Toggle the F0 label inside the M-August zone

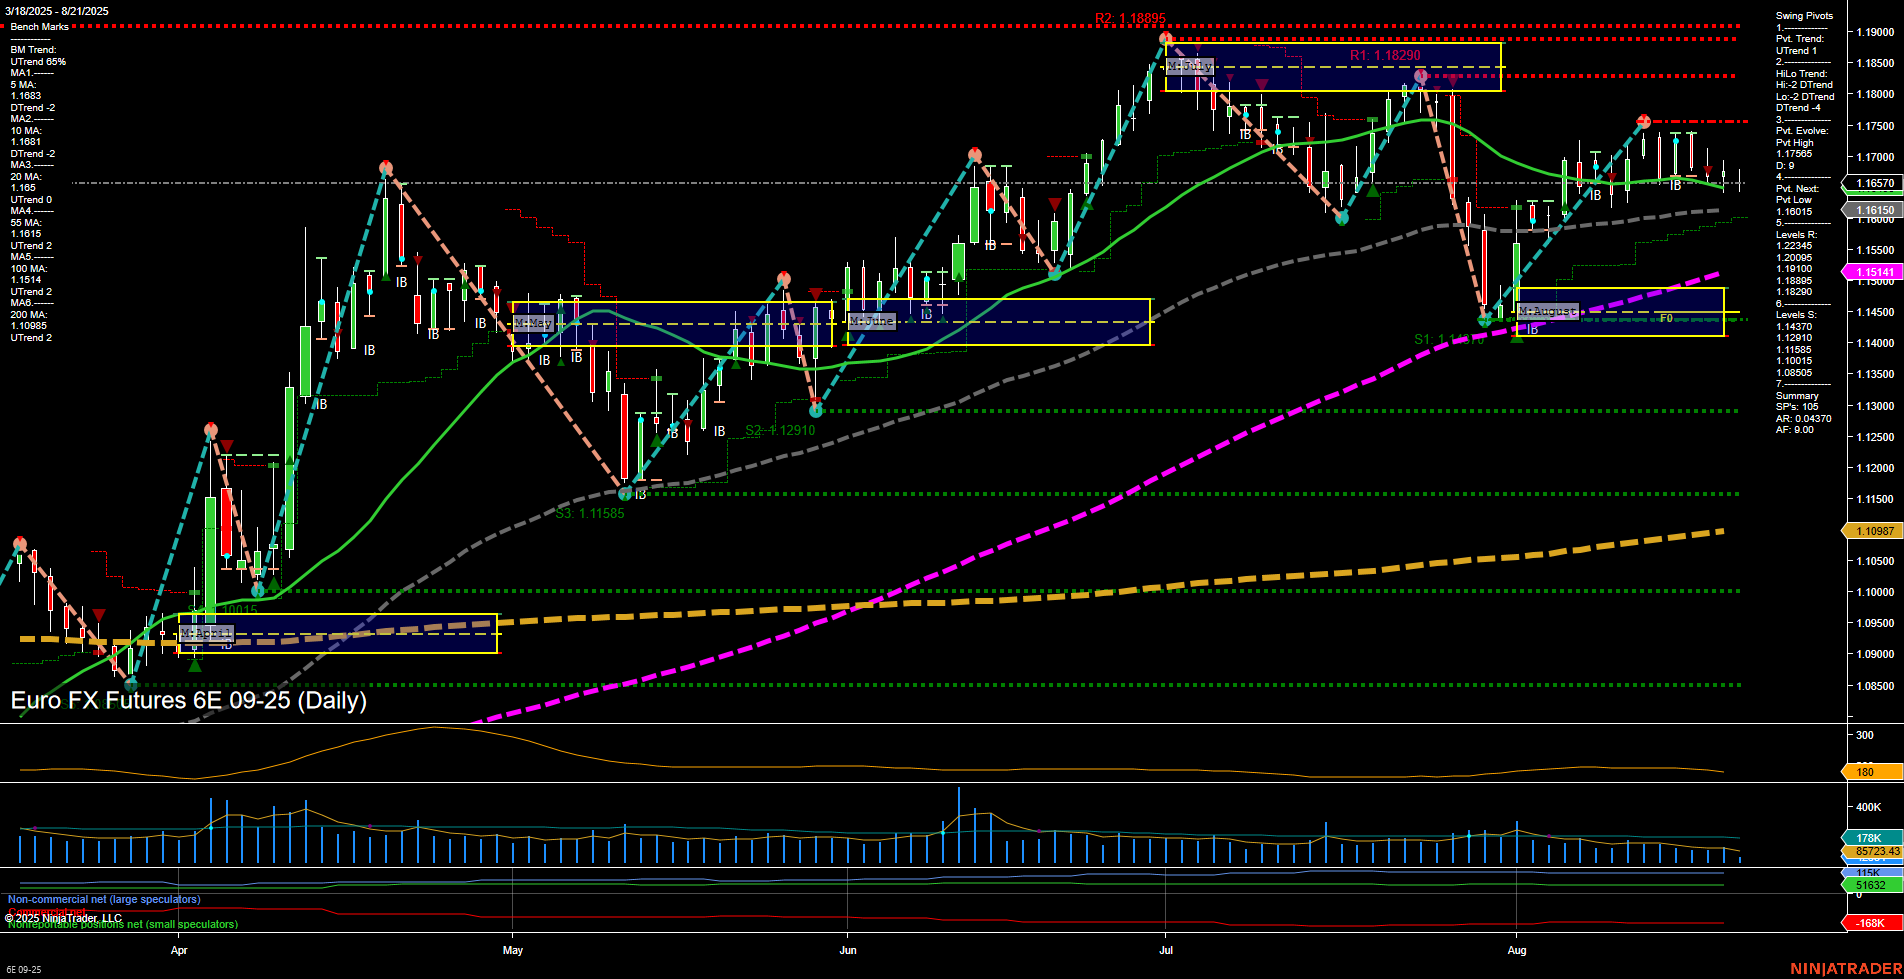coord(1666,316)
